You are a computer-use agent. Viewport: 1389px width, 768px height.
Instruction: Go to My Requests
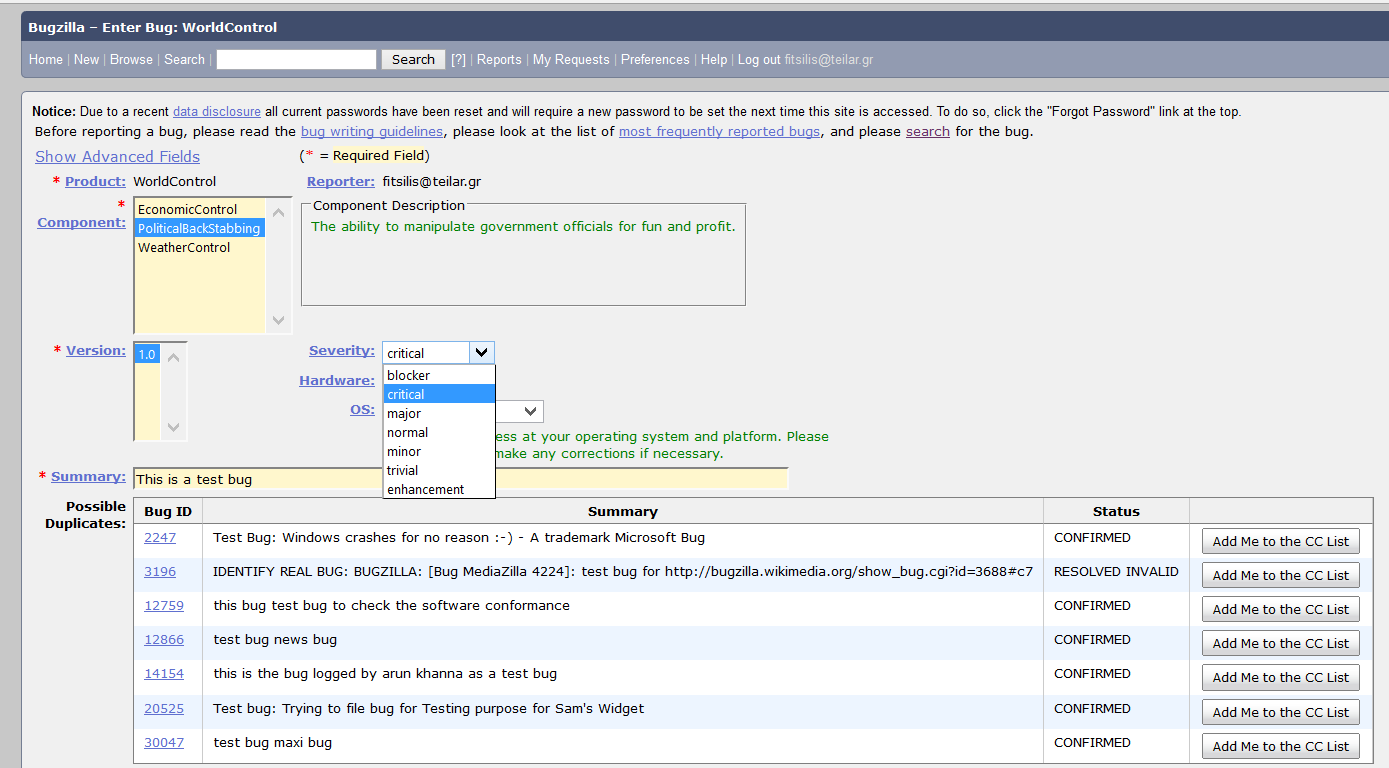571,60
